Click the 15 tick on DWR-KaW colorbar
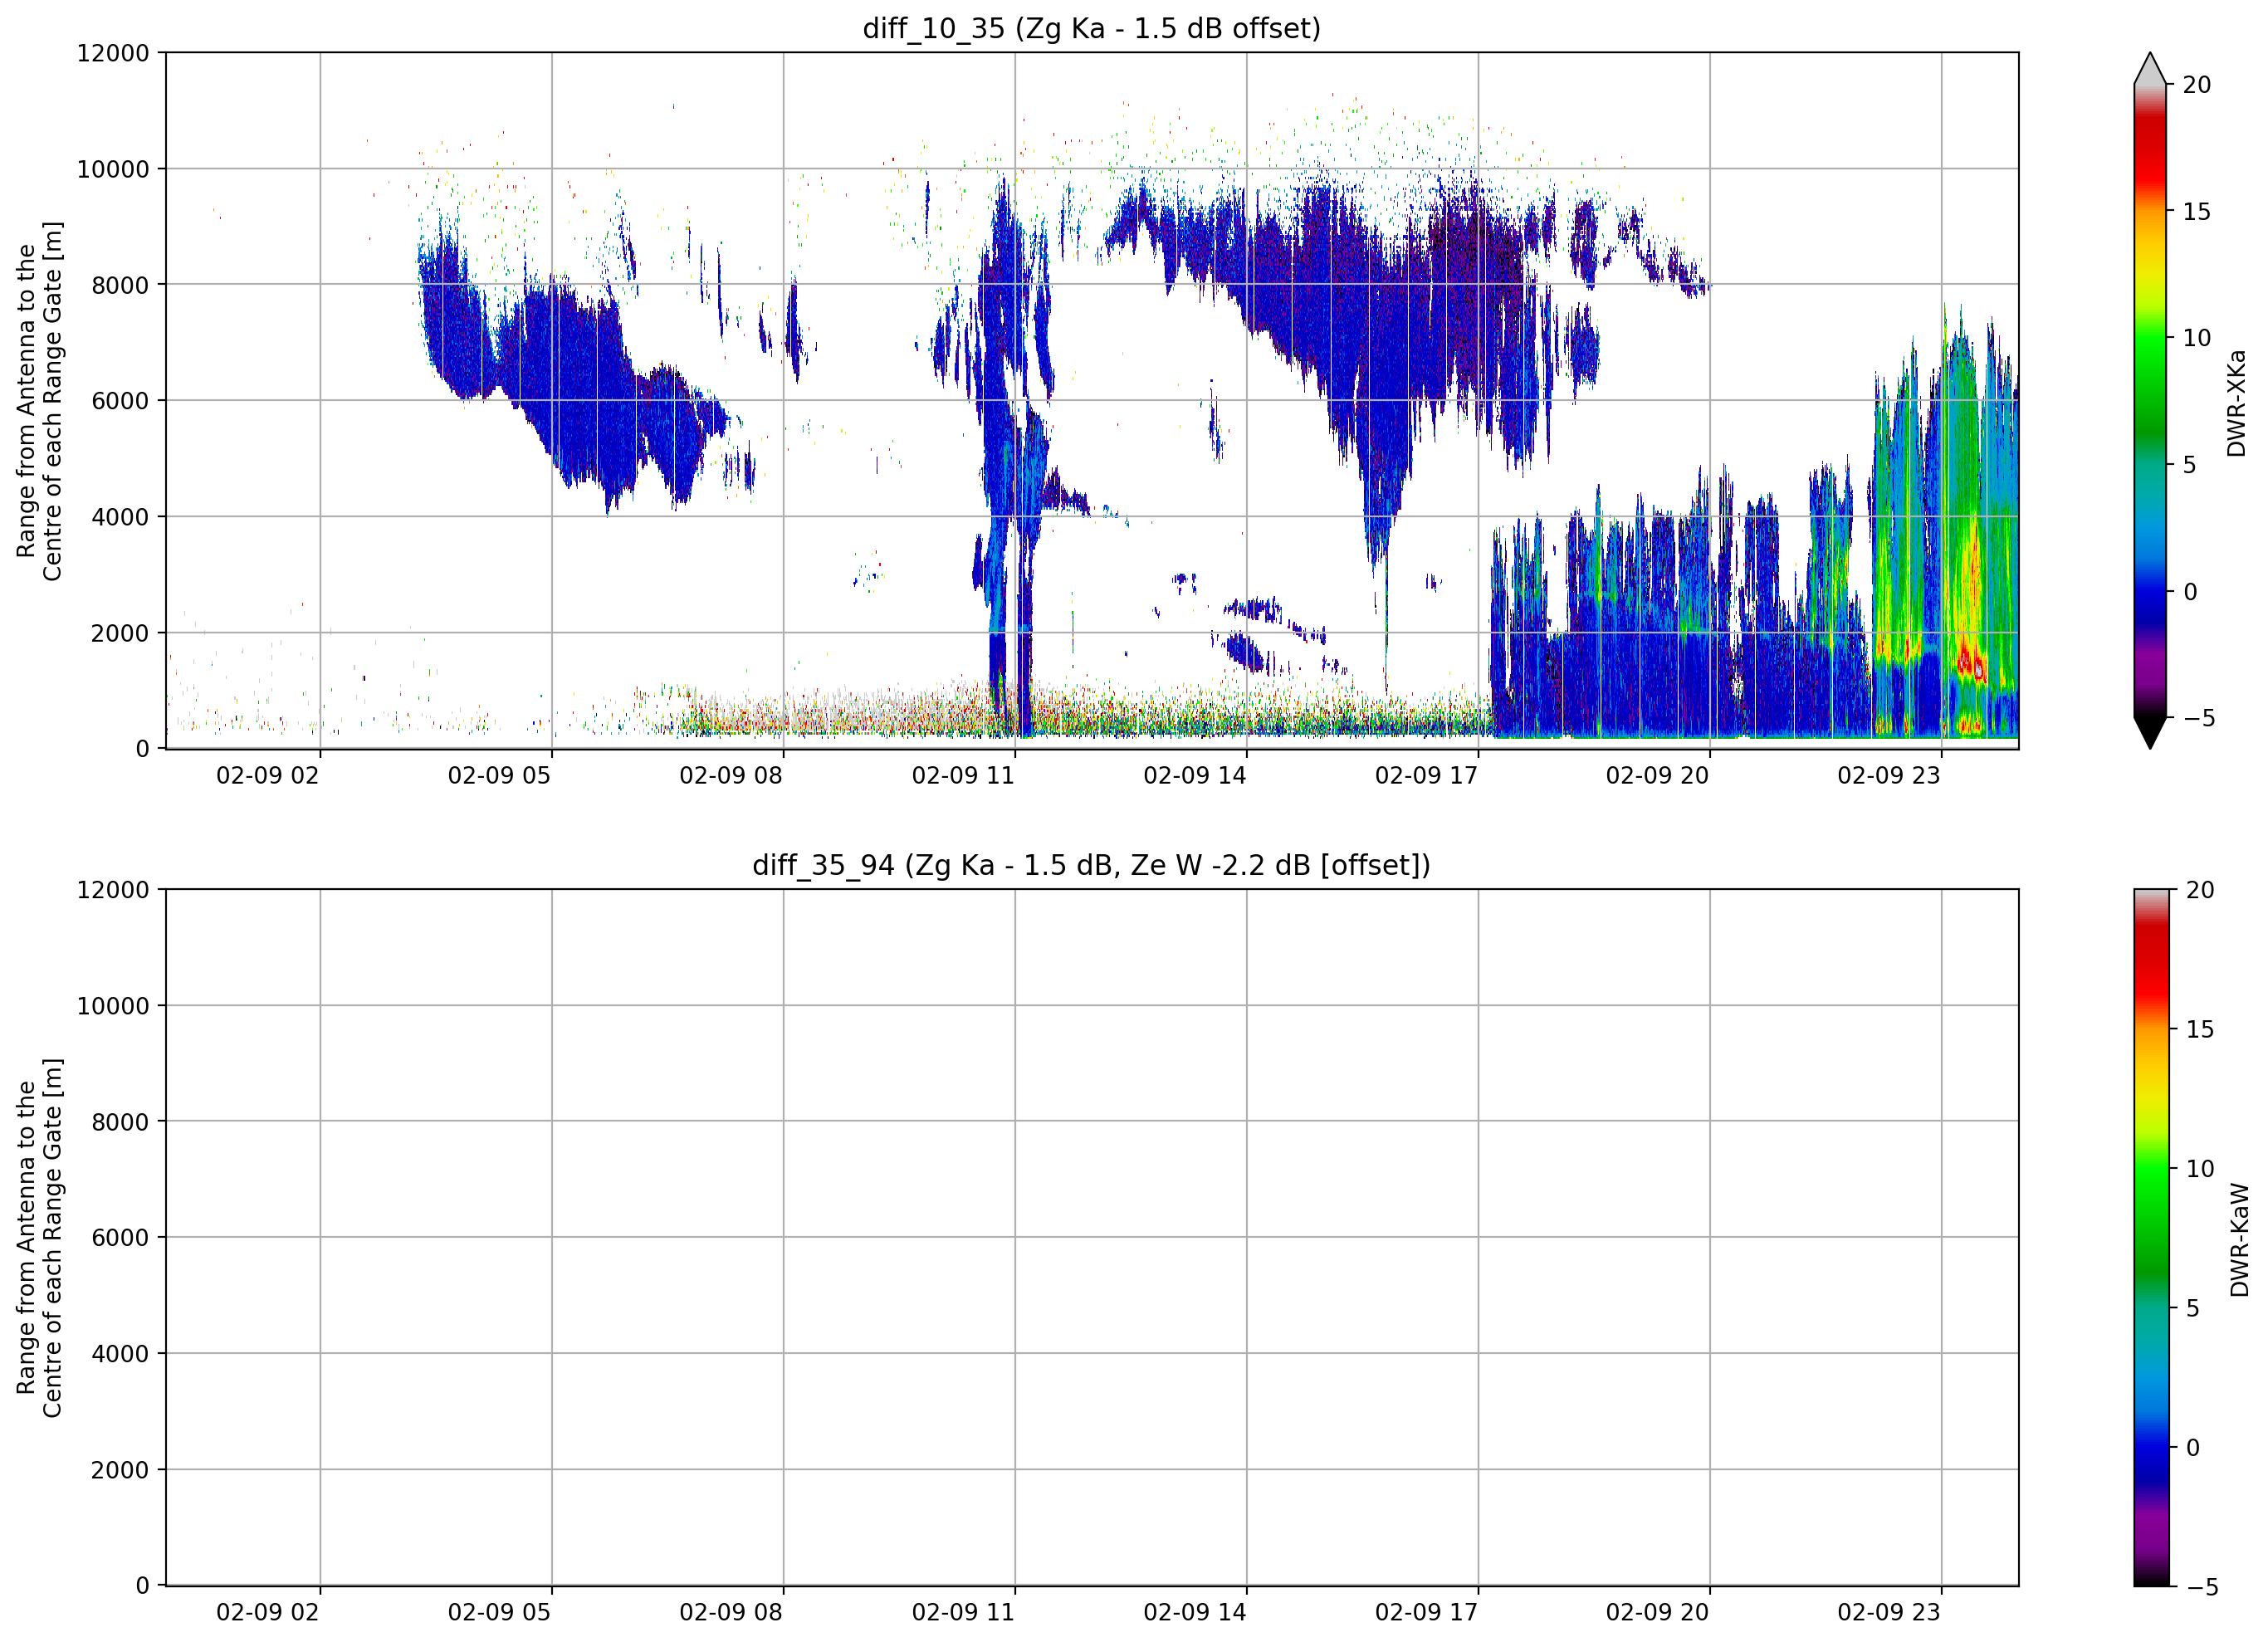The image size is (2268, 1642). (x=2200, y=1029)
